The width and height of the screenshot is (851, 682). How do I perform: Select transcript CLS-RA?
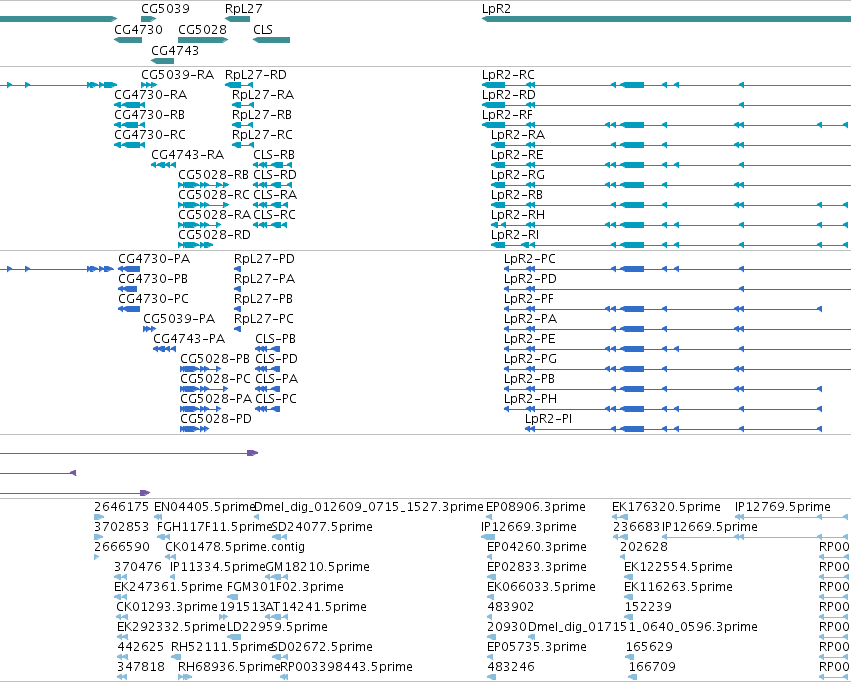275,195
